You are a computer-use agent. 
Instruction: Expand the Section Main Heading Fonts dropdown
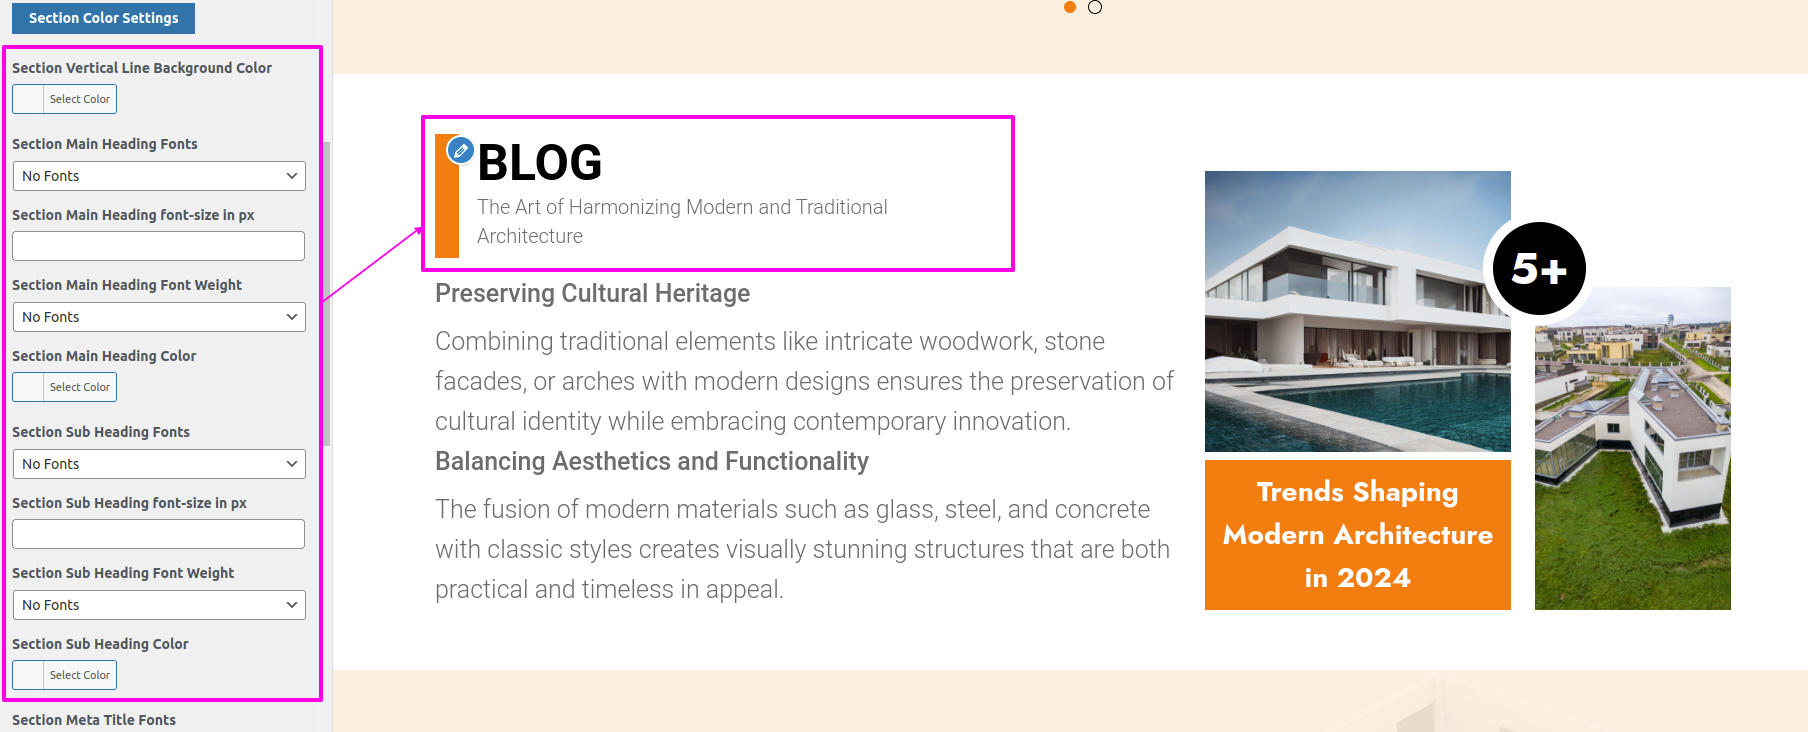tap(159, 176)
